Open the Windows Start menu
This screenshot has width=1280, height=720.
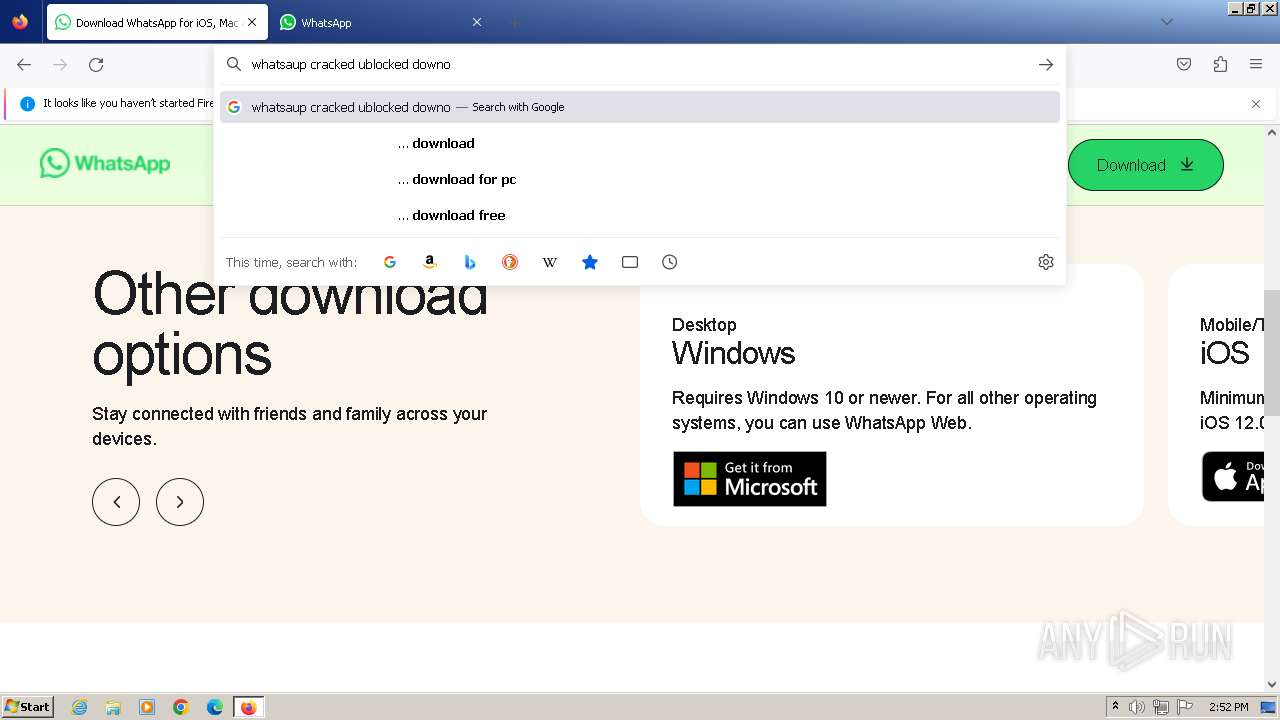[28, 707]
